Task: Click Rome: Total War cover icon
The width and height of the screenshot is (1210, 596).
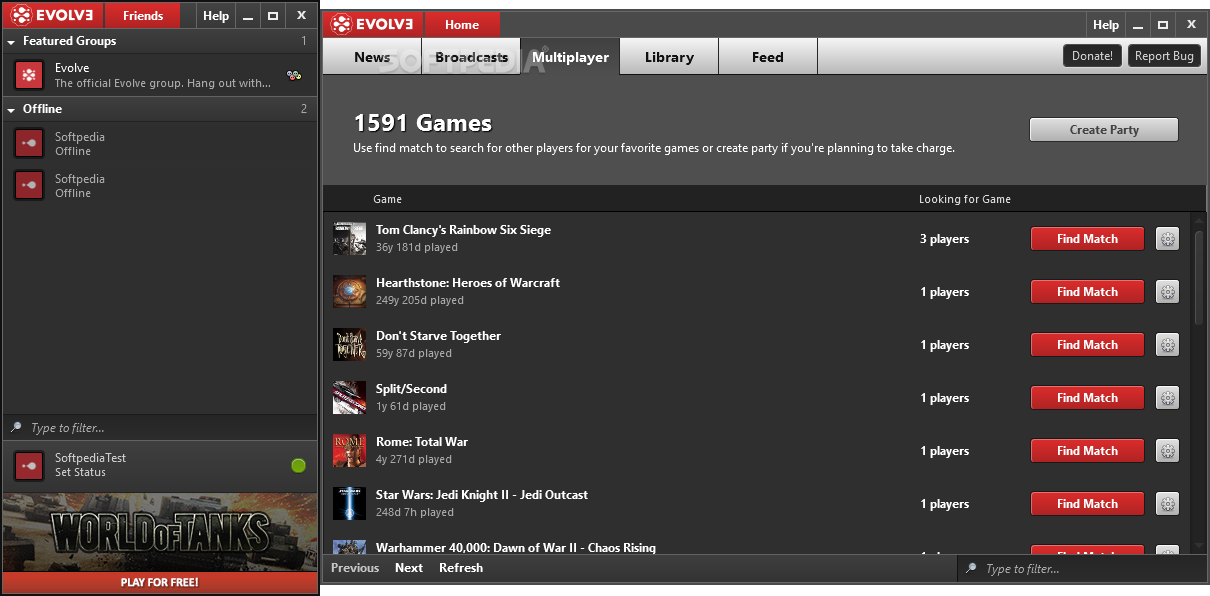Action: point(350,450)
